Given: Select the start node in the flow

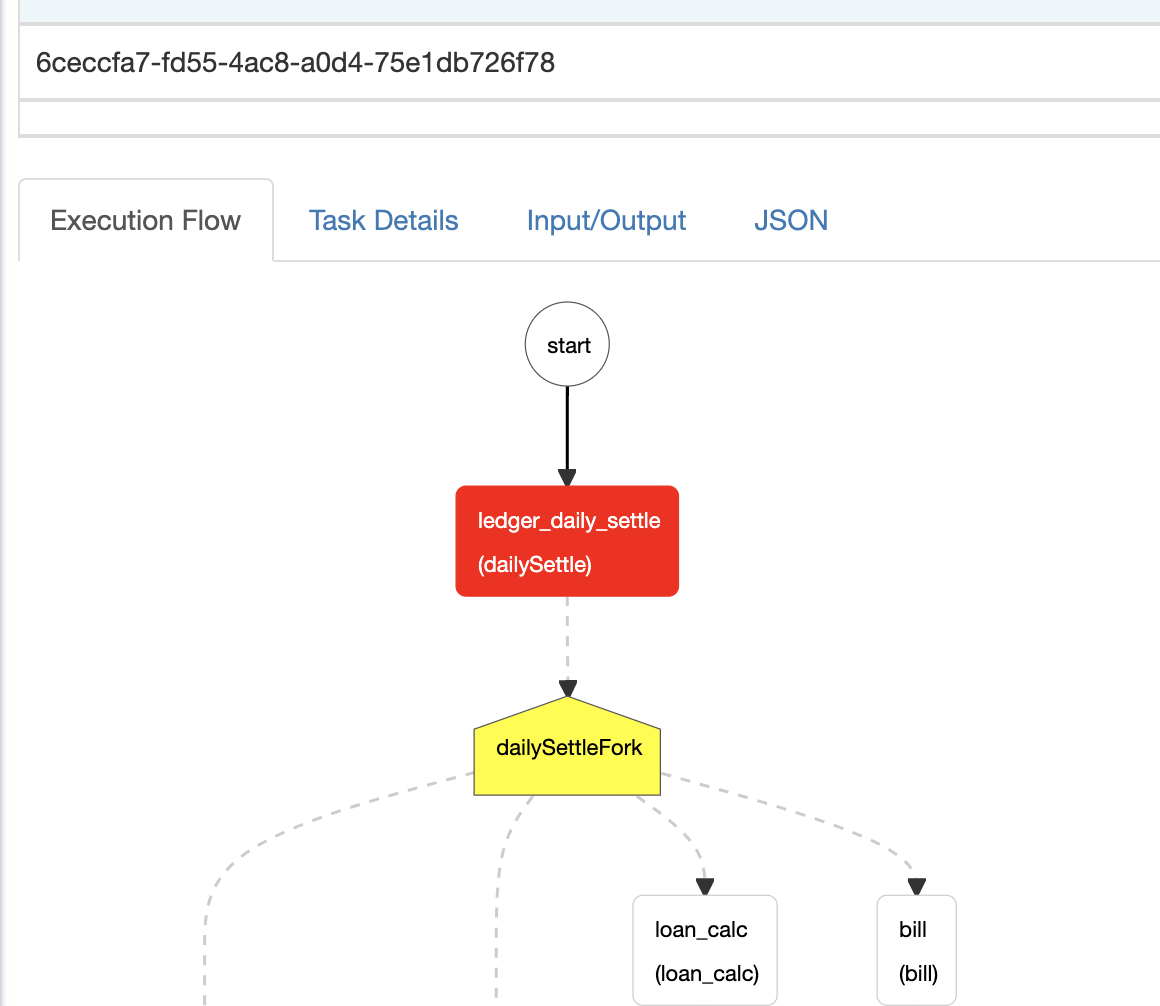Looking at the screenshot, I should coord(567,344).
